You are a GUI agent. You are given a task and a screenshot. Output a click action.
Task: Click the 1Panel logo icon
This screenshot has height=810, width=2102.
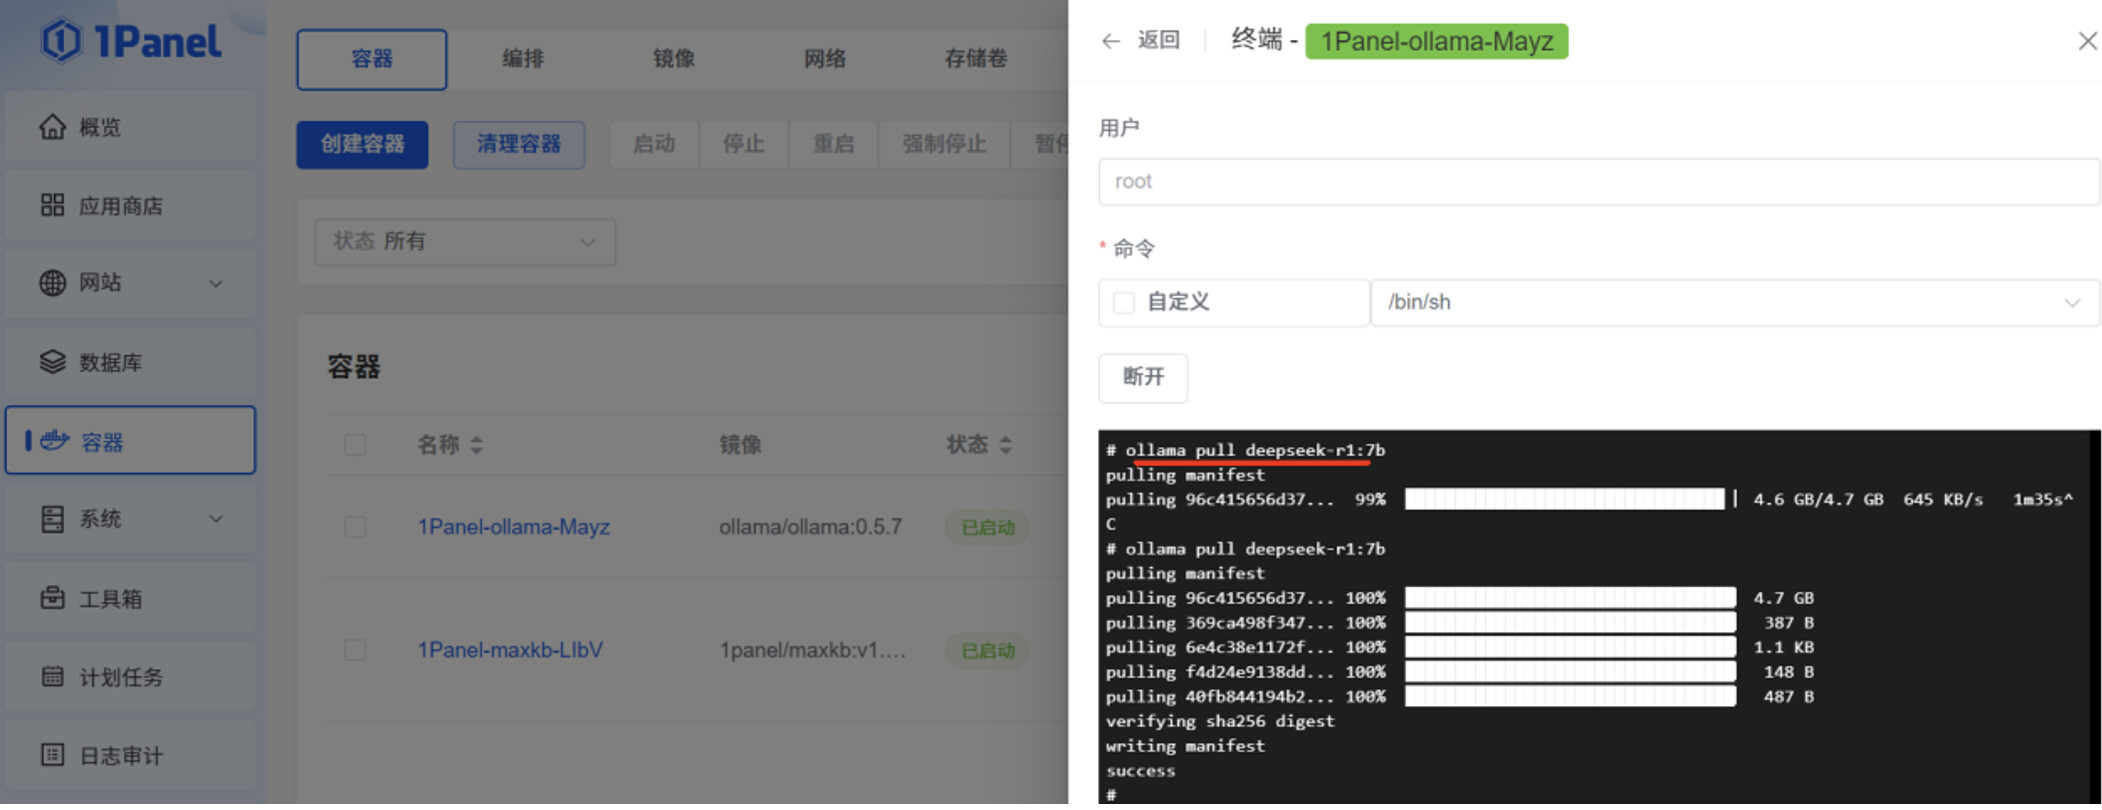pos(61,41)
